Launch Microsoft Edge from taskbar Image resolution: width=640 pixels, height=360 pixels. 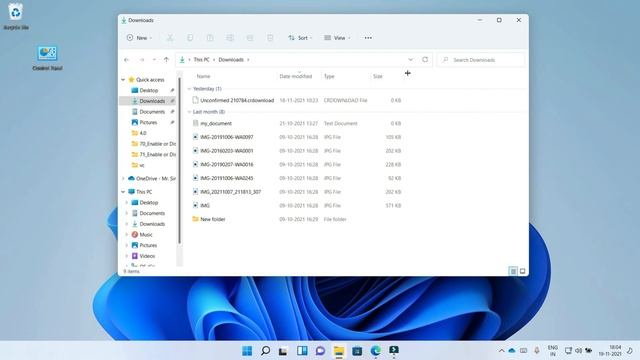click(376, 351)
